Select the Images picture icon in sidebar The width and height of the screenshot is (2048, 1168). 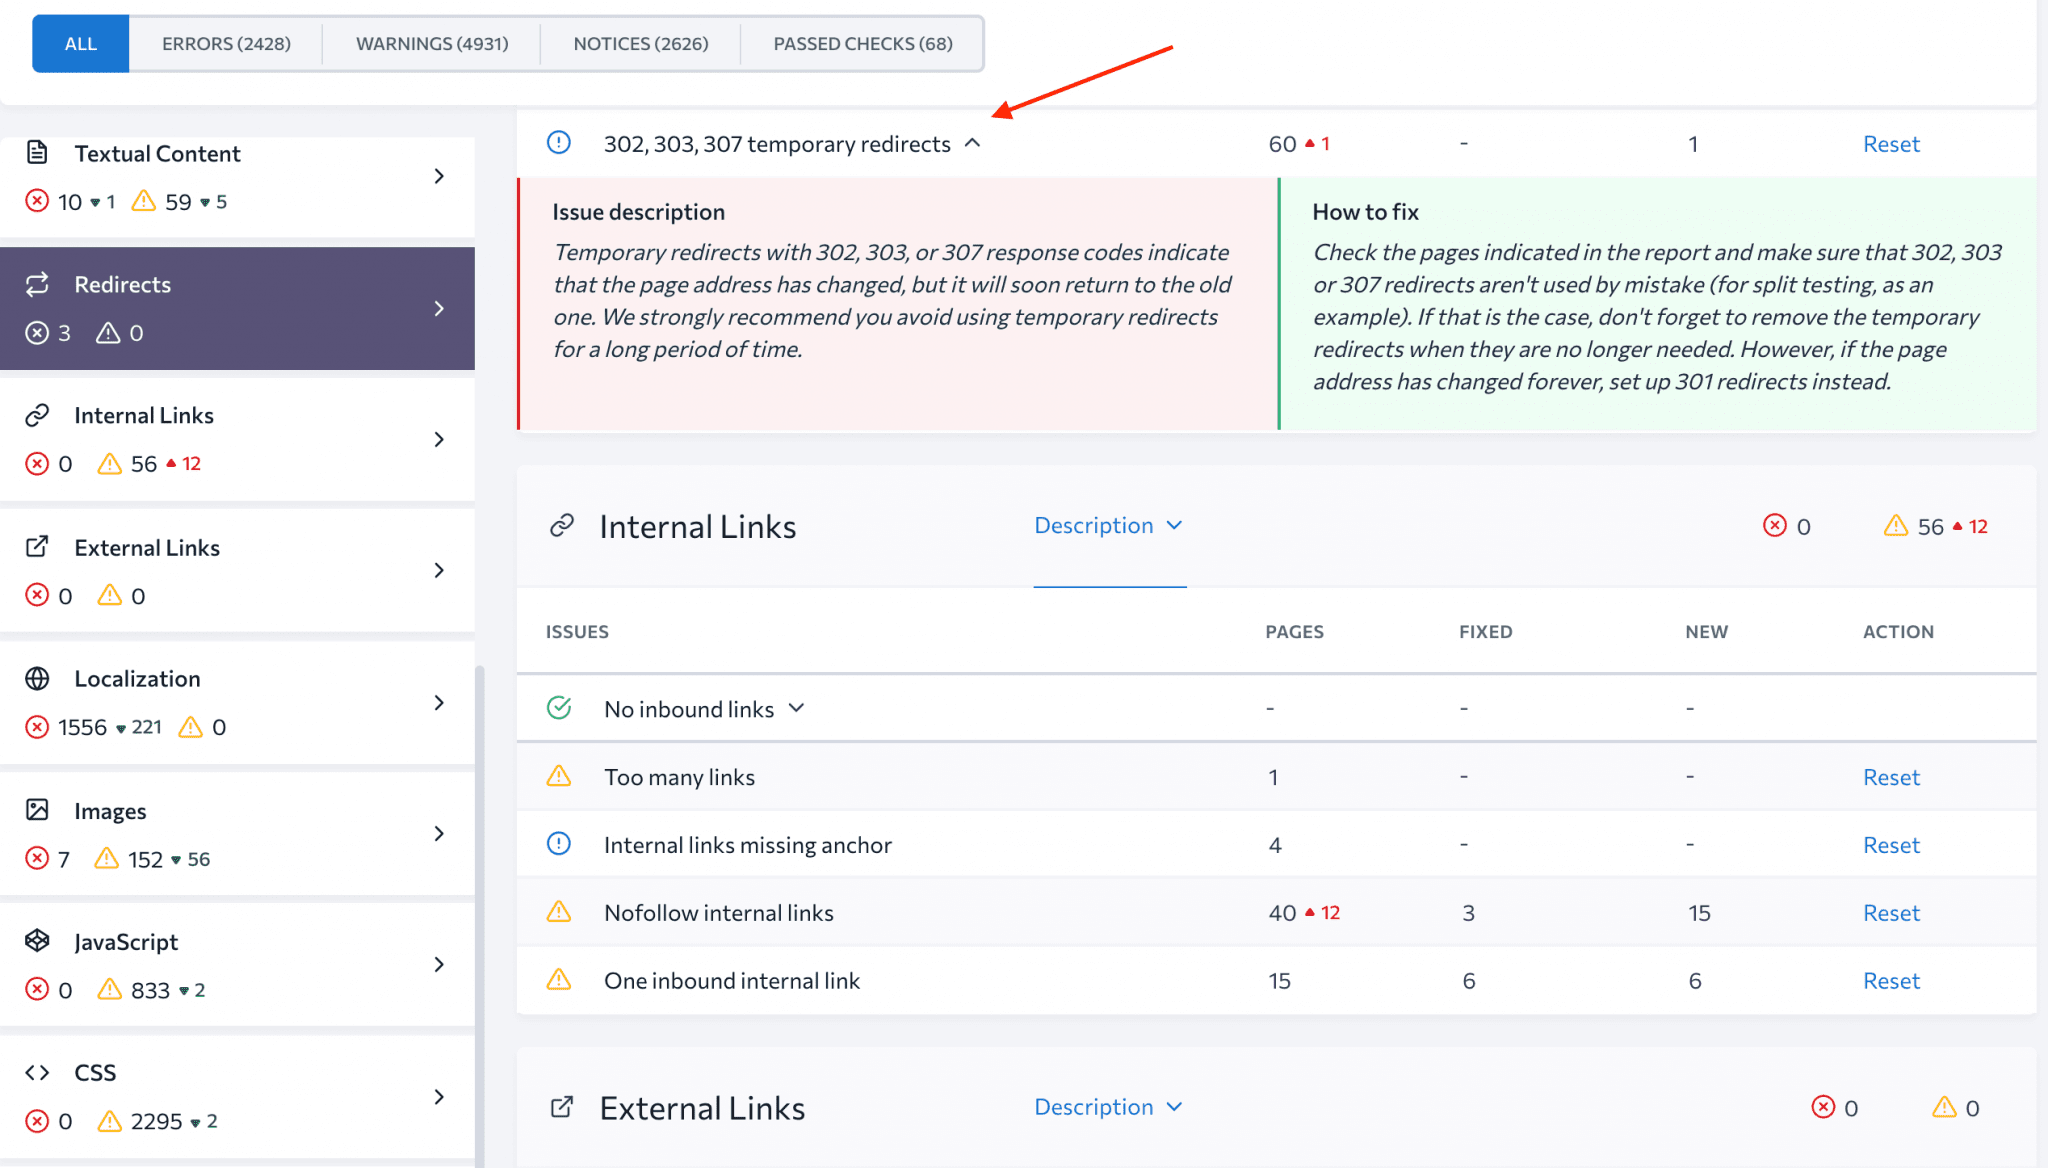[38, 810]
